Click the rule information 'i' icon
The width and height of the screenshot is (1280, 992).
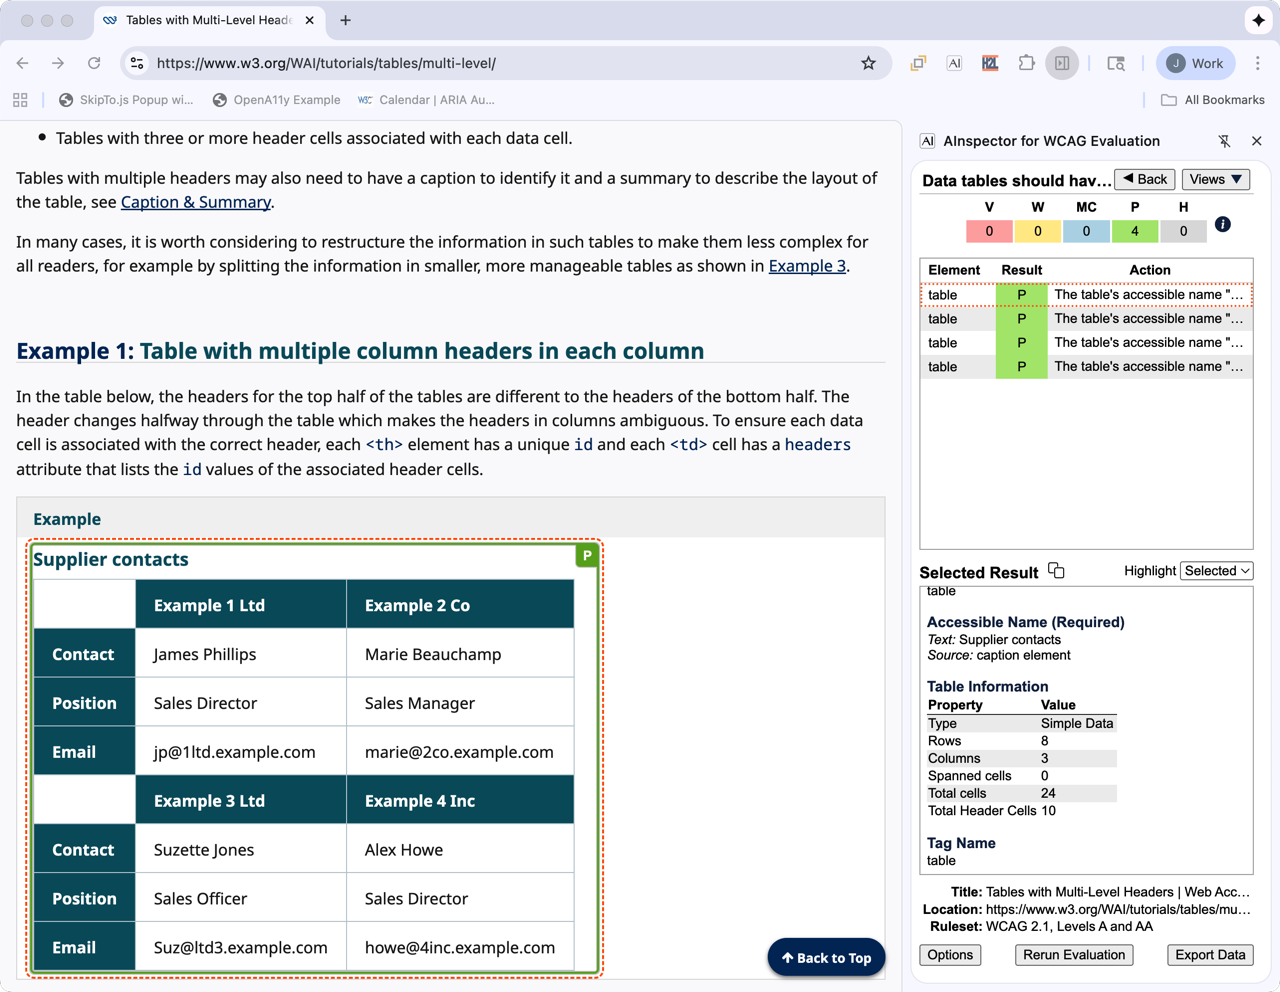click(x=1222, y=224)
